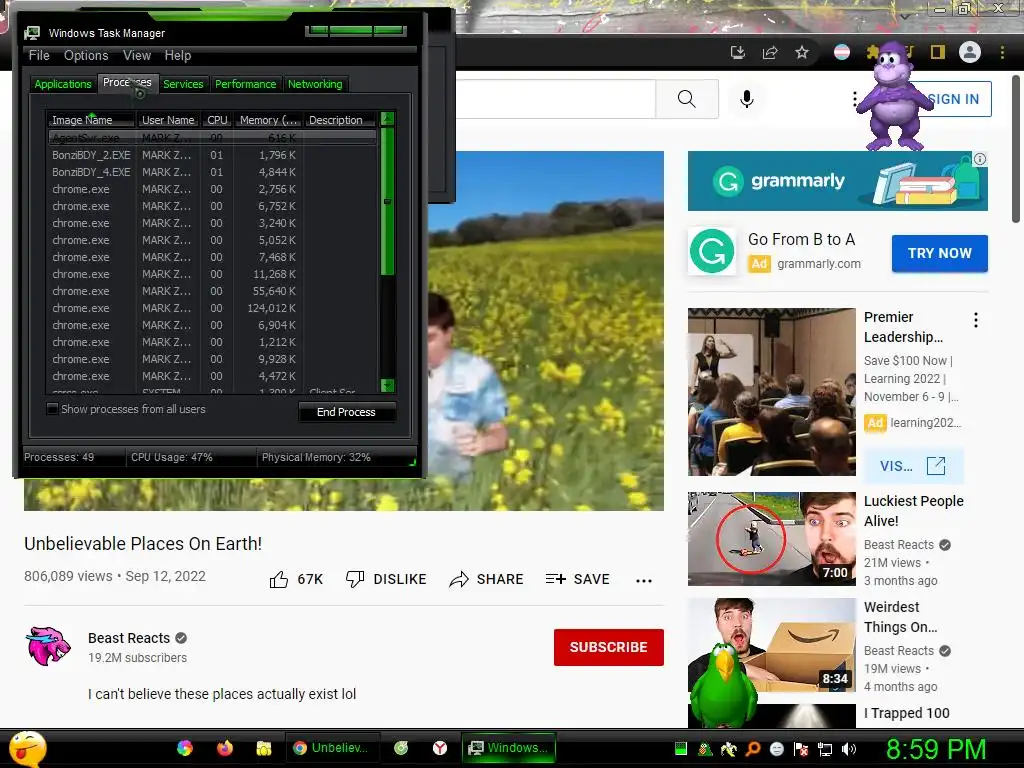Click the green process list scrollbar thumb
The image size is (1024, 768).
[387, 201]
